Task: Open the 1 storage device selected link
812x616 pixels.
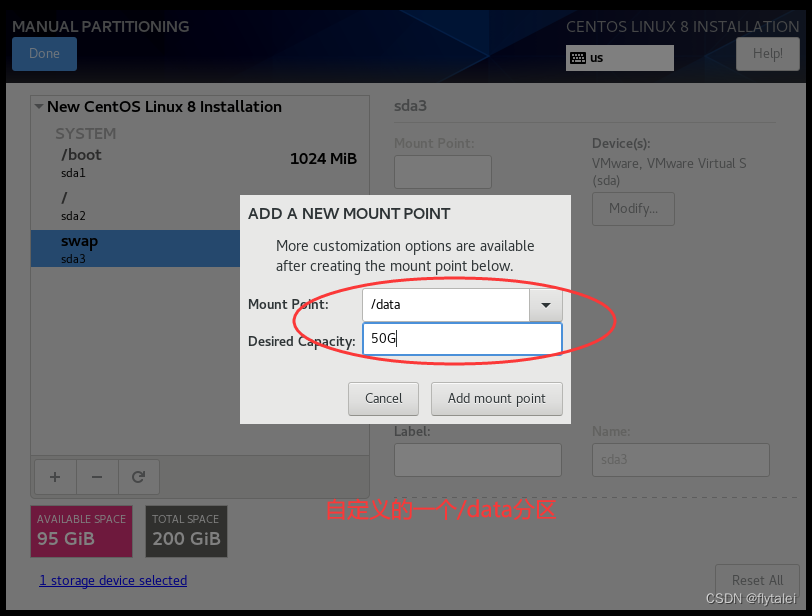Action: click(x=113, y=580)
